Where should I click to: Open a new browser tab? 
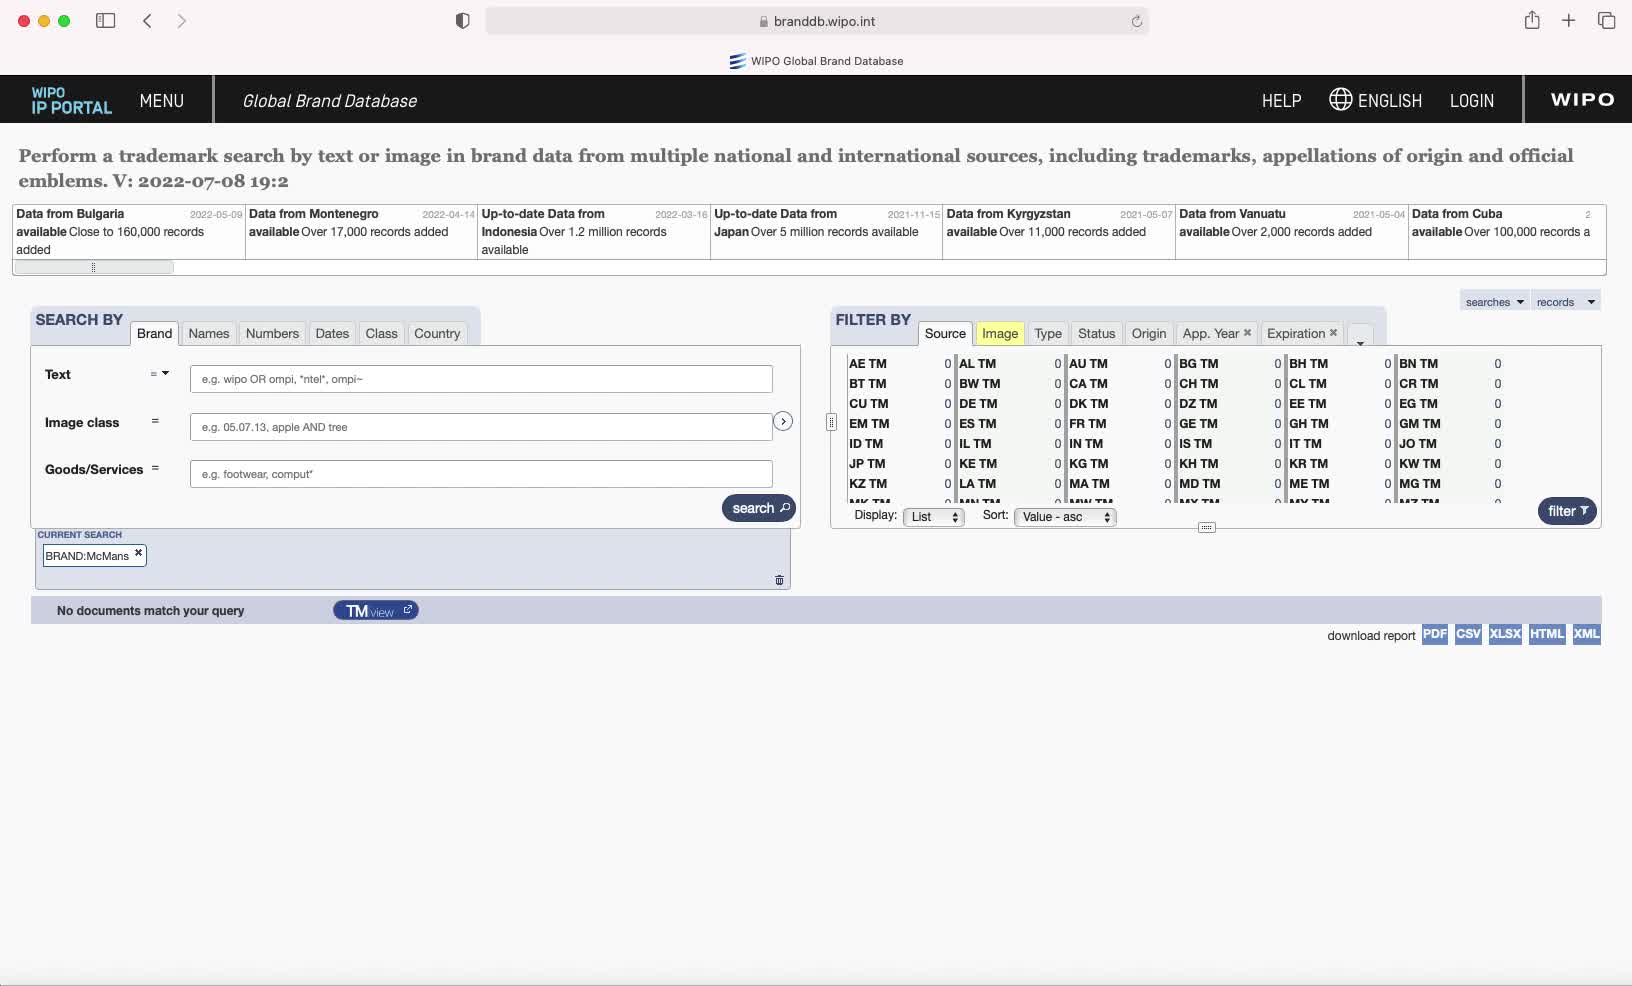[x=1568, y=21]
